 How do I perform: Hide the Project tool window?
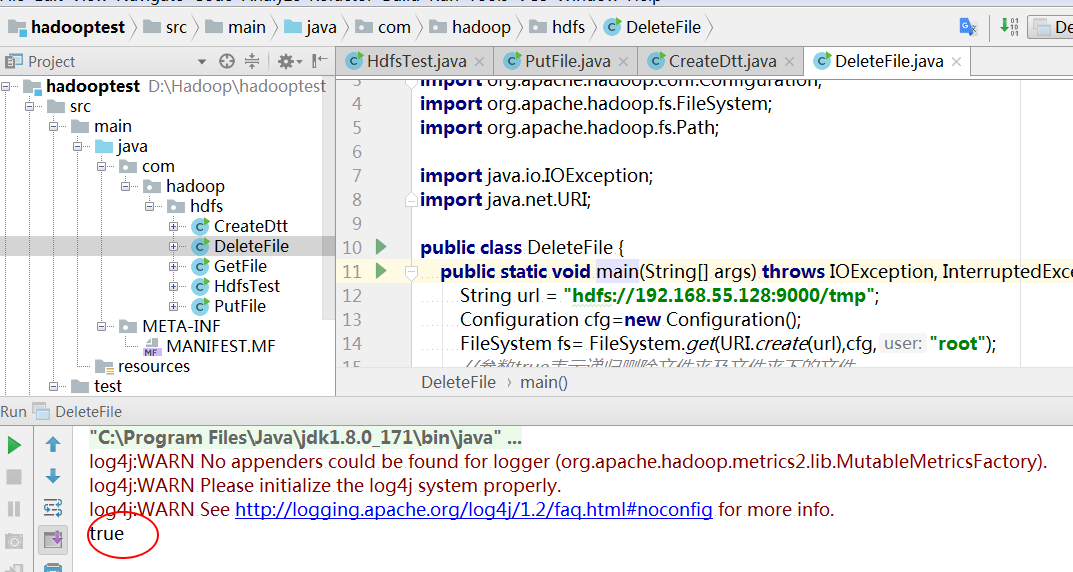pos(319,62)
